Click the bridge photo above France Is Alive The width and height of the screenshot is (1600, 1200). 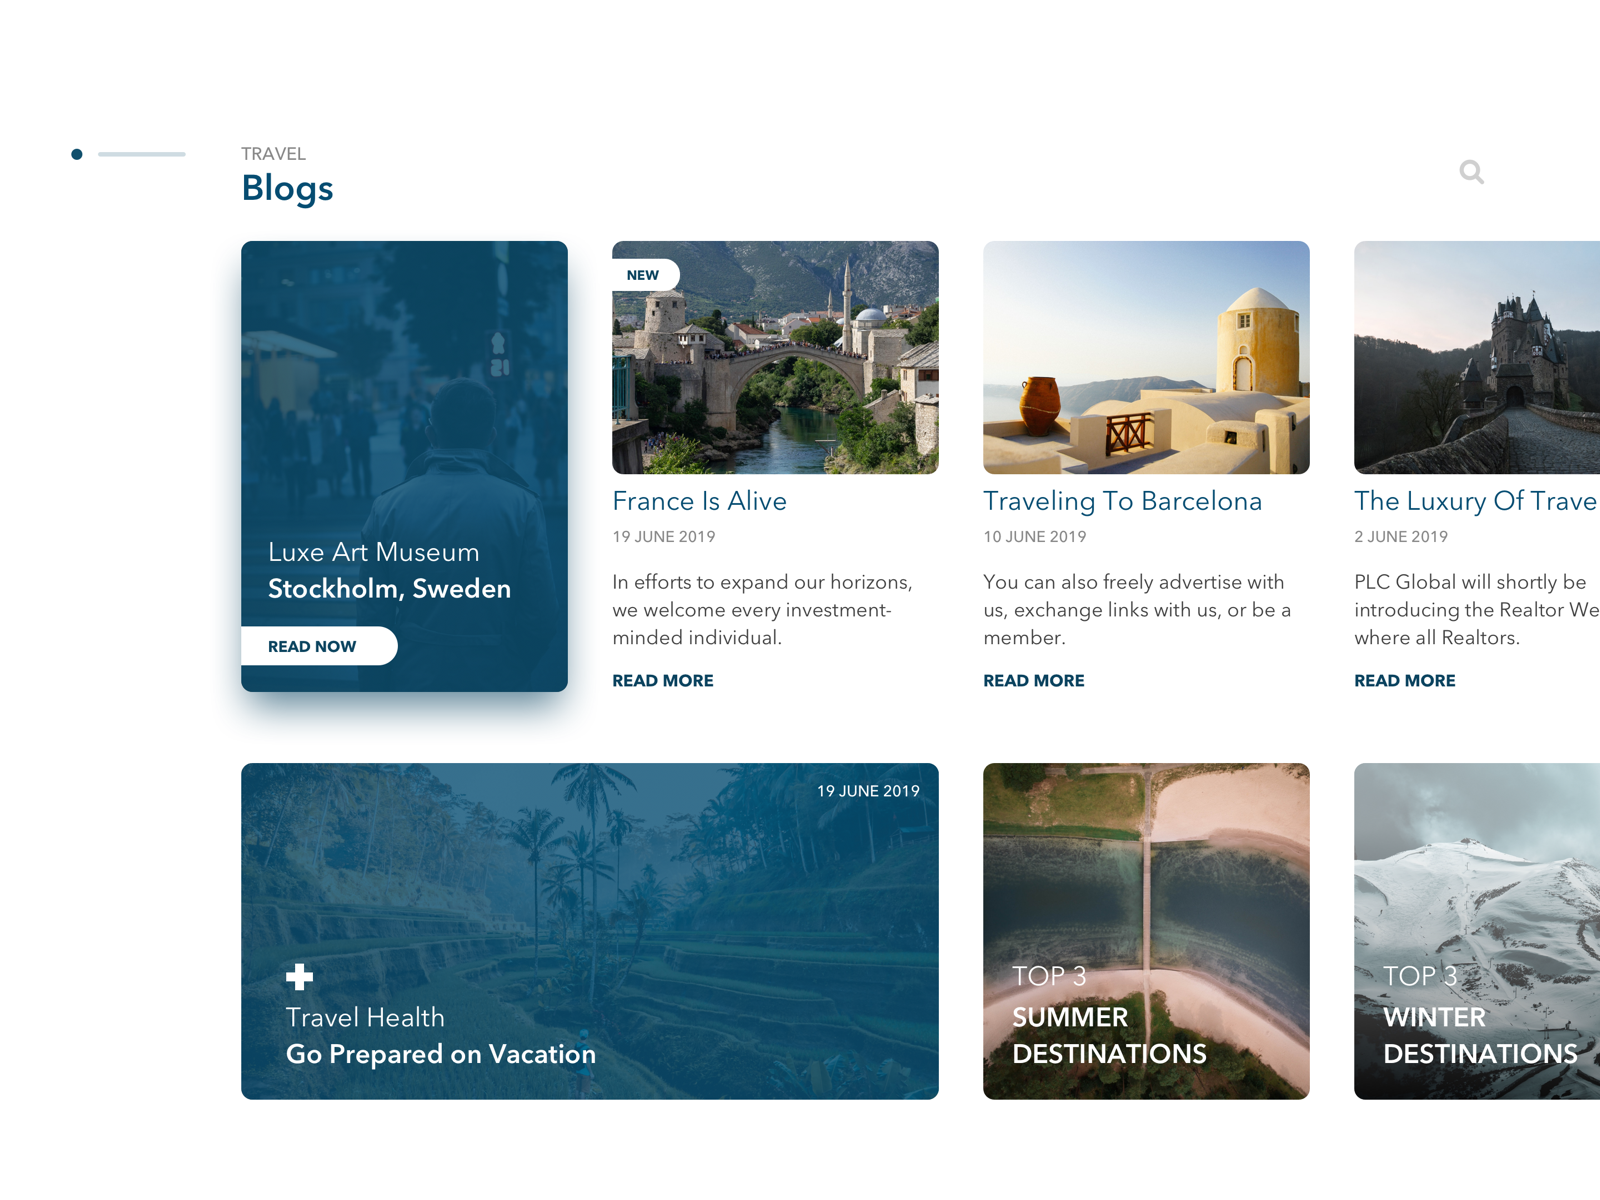[x=776, y=357]
